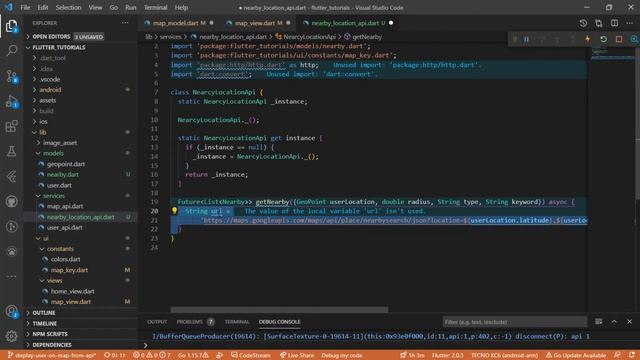Open errors and warnings in status bar
The image size is (640, 360).
coord(151,355)
